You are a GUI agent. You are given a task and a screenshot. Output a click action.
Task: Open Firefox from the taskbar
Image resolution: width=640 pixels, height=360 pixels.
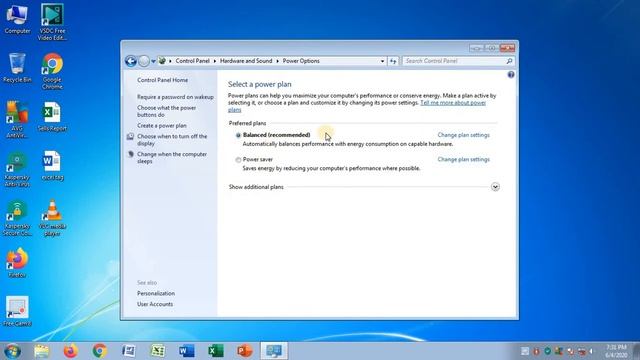[x=70, y=351]
